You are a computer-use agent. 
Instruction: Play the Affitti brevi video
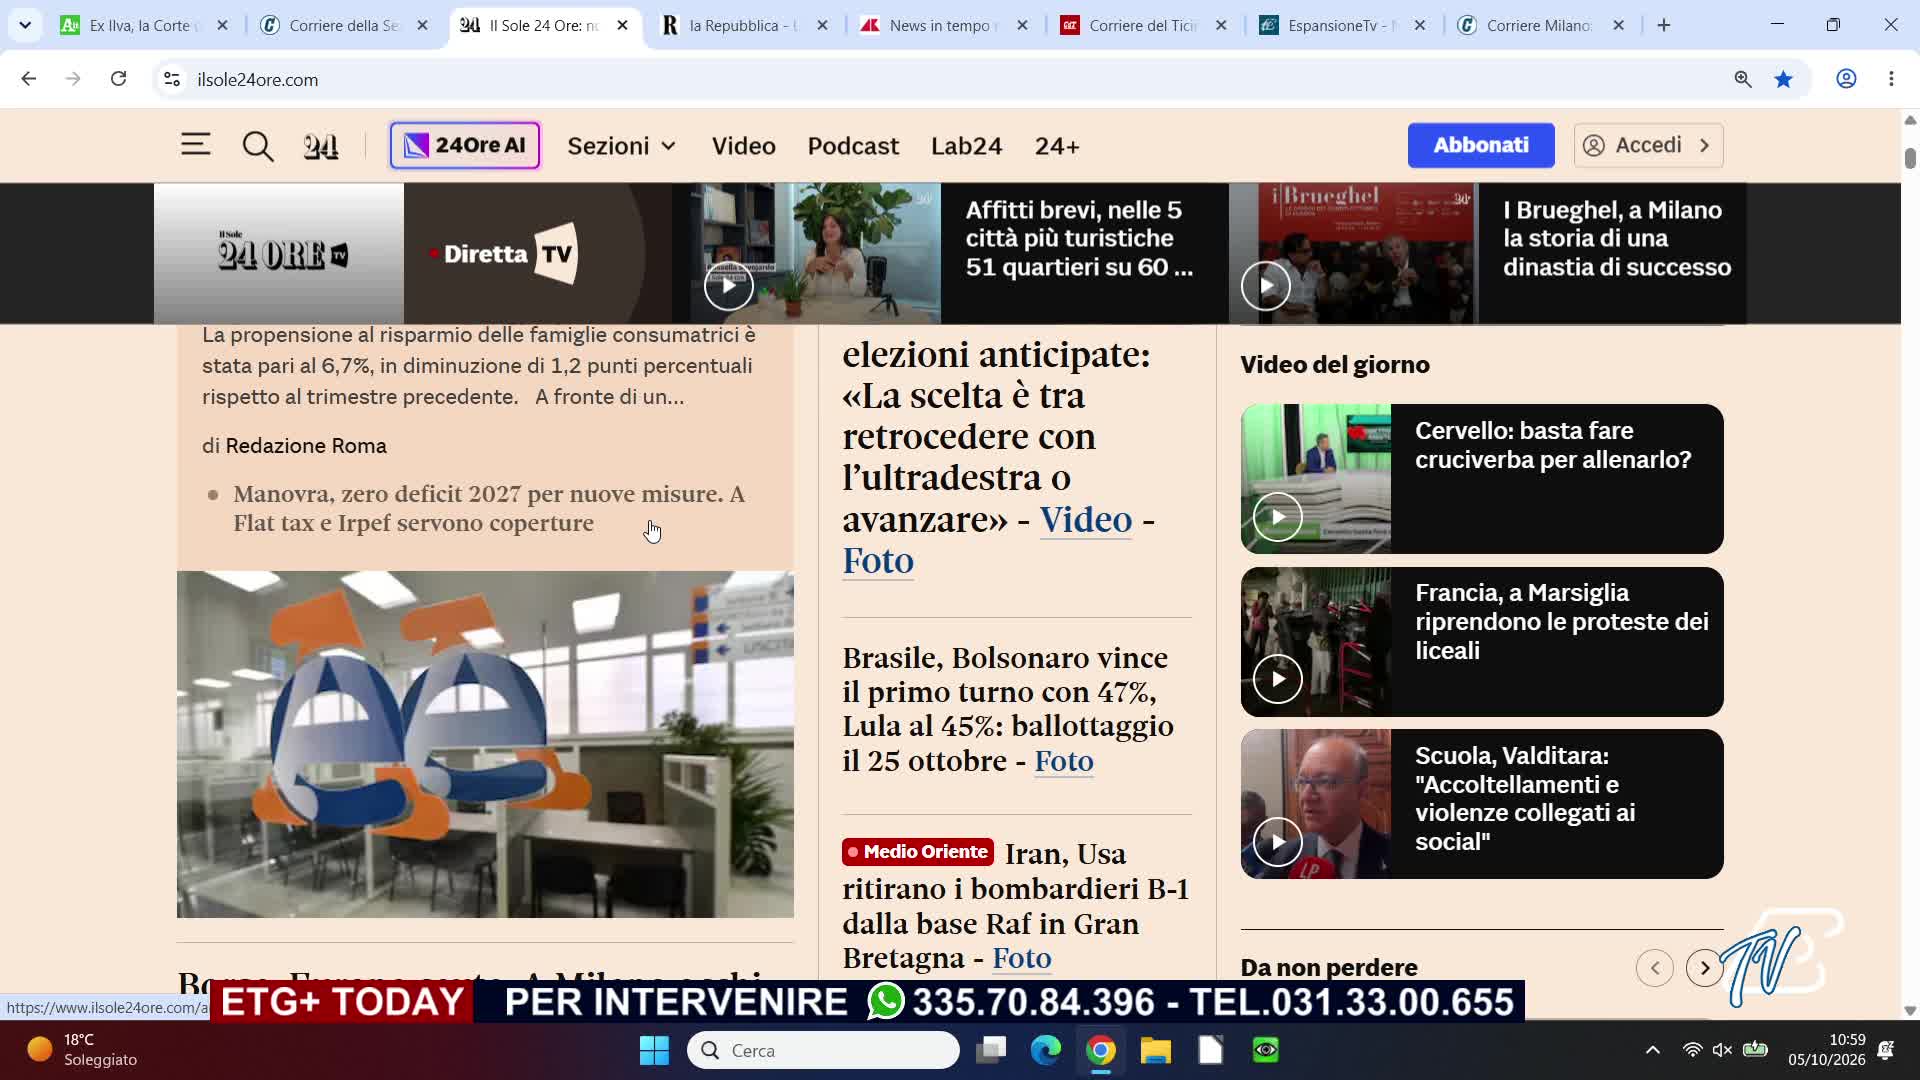tap(728, 286)
